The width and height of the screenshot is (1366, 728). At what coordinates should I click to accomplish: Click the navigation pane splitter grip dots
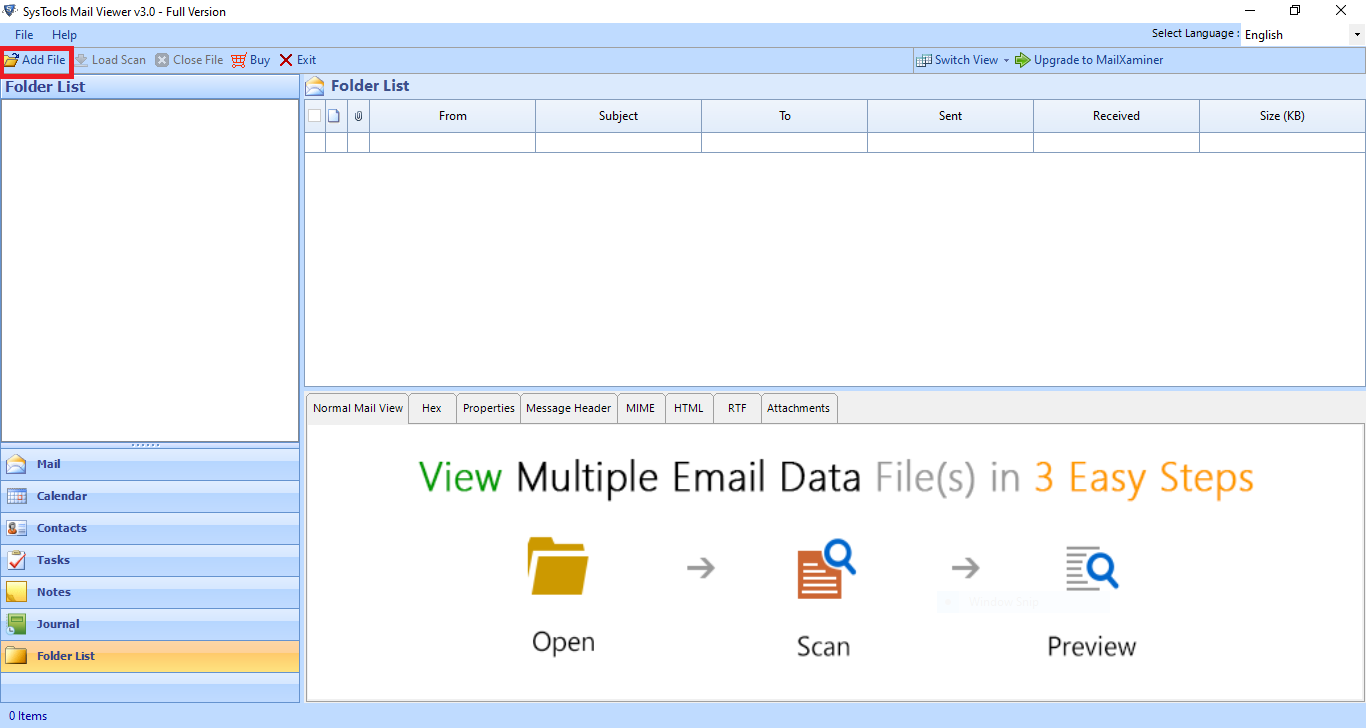tap(146, 445)
